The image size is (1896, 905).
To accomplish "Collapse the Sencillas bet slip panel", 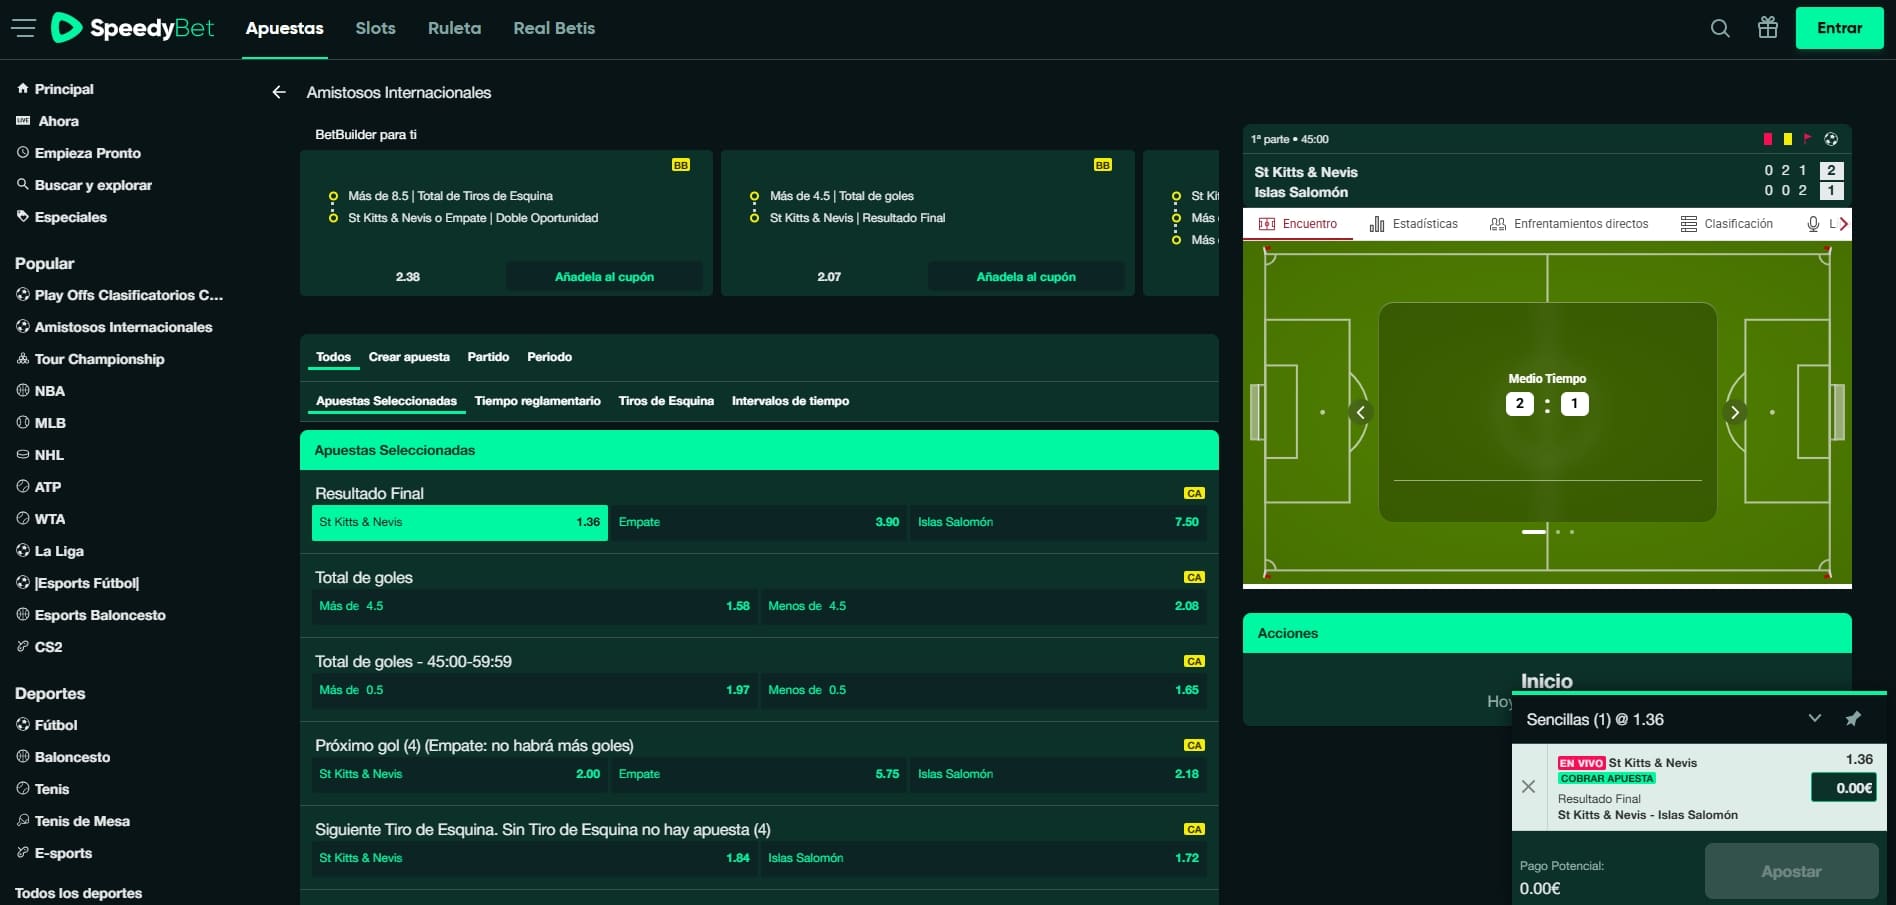I will click(1814, 718).
